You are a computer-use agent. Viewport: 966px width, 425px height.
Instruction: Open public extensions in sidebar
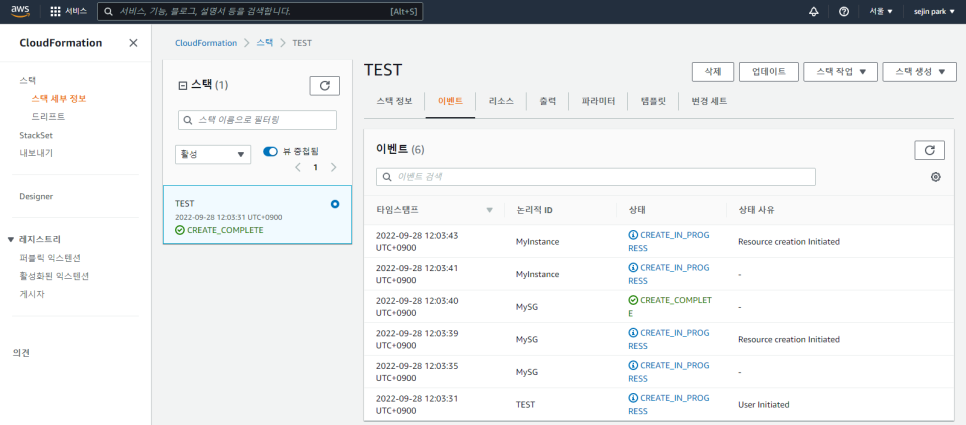pyautogui.click(x=50, y=257)
